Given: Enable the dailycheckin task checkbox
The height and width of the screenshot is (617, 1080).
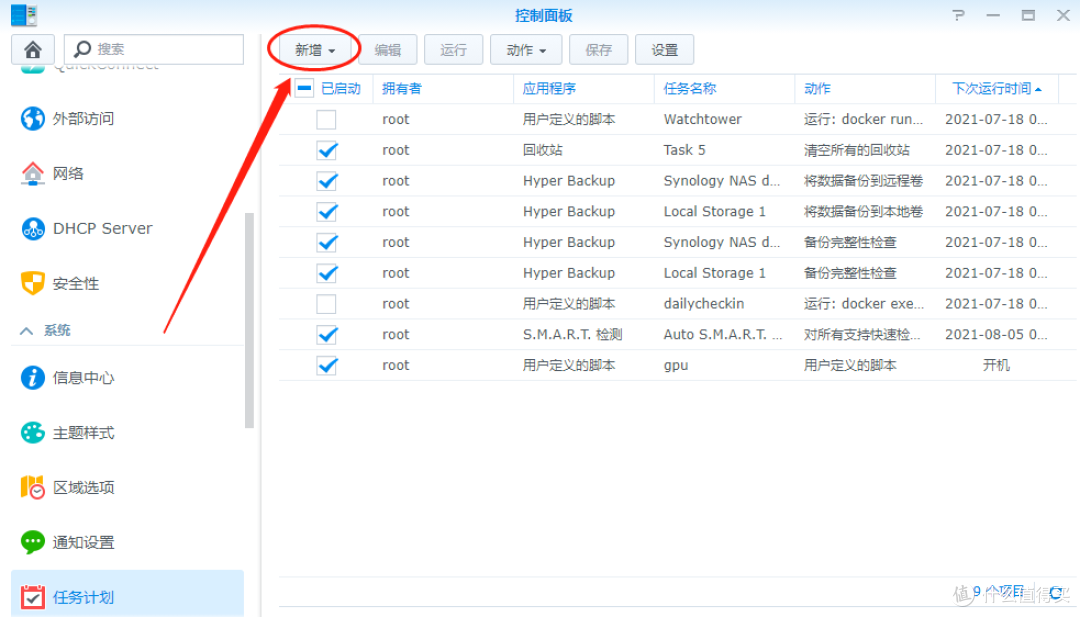Looking at the screenshot, I should (326, 304).
